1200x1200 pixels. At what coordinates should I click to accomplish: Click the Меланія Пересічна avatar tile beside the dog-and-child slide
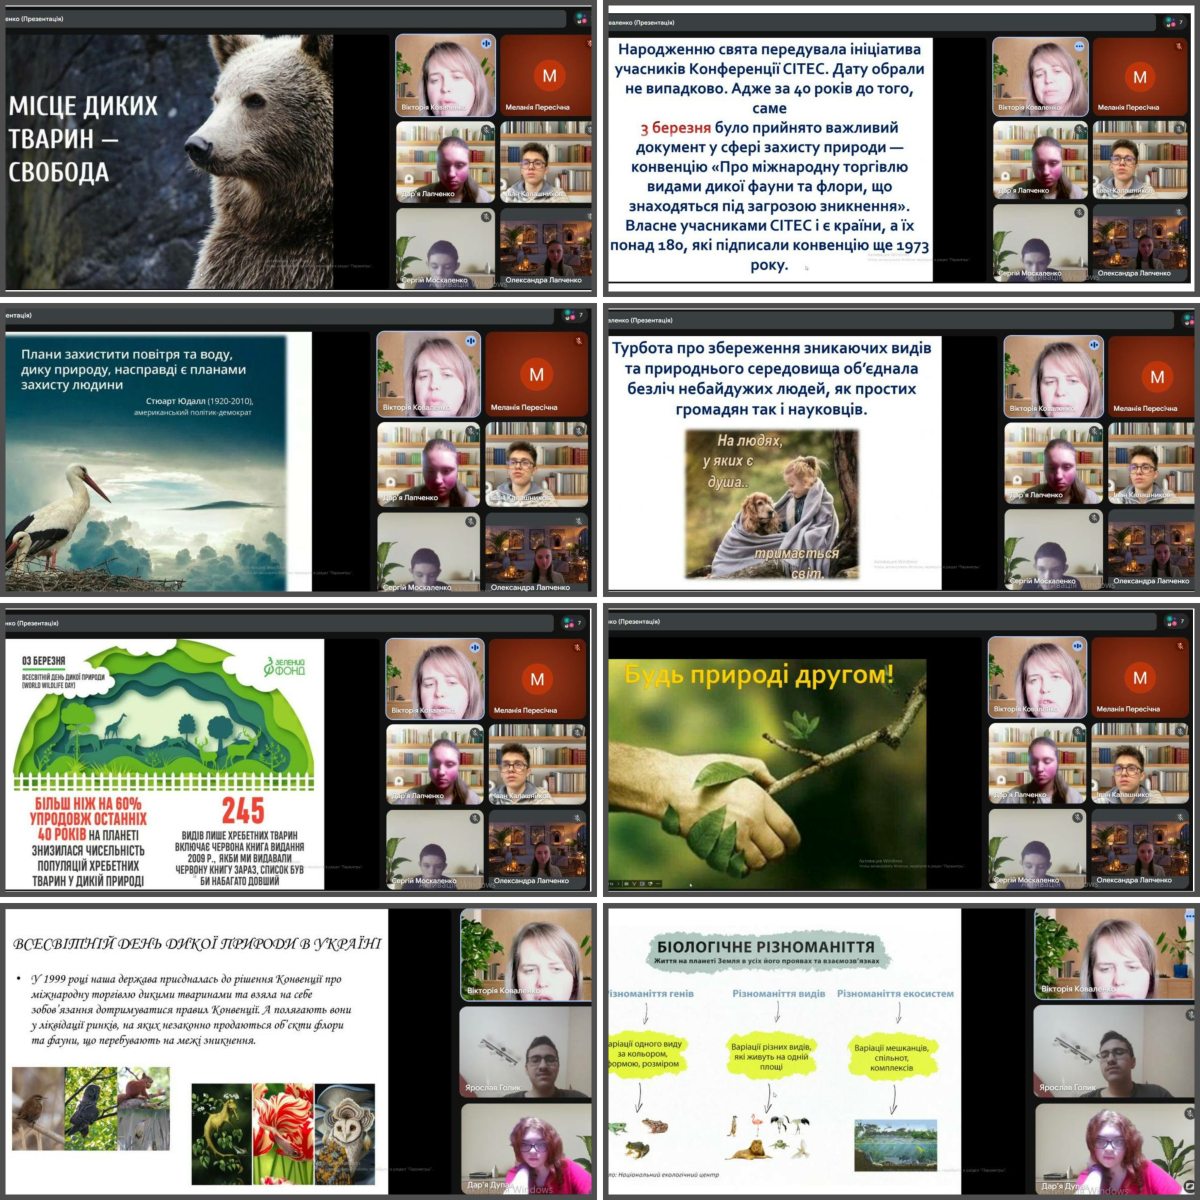pos(1151,376)
